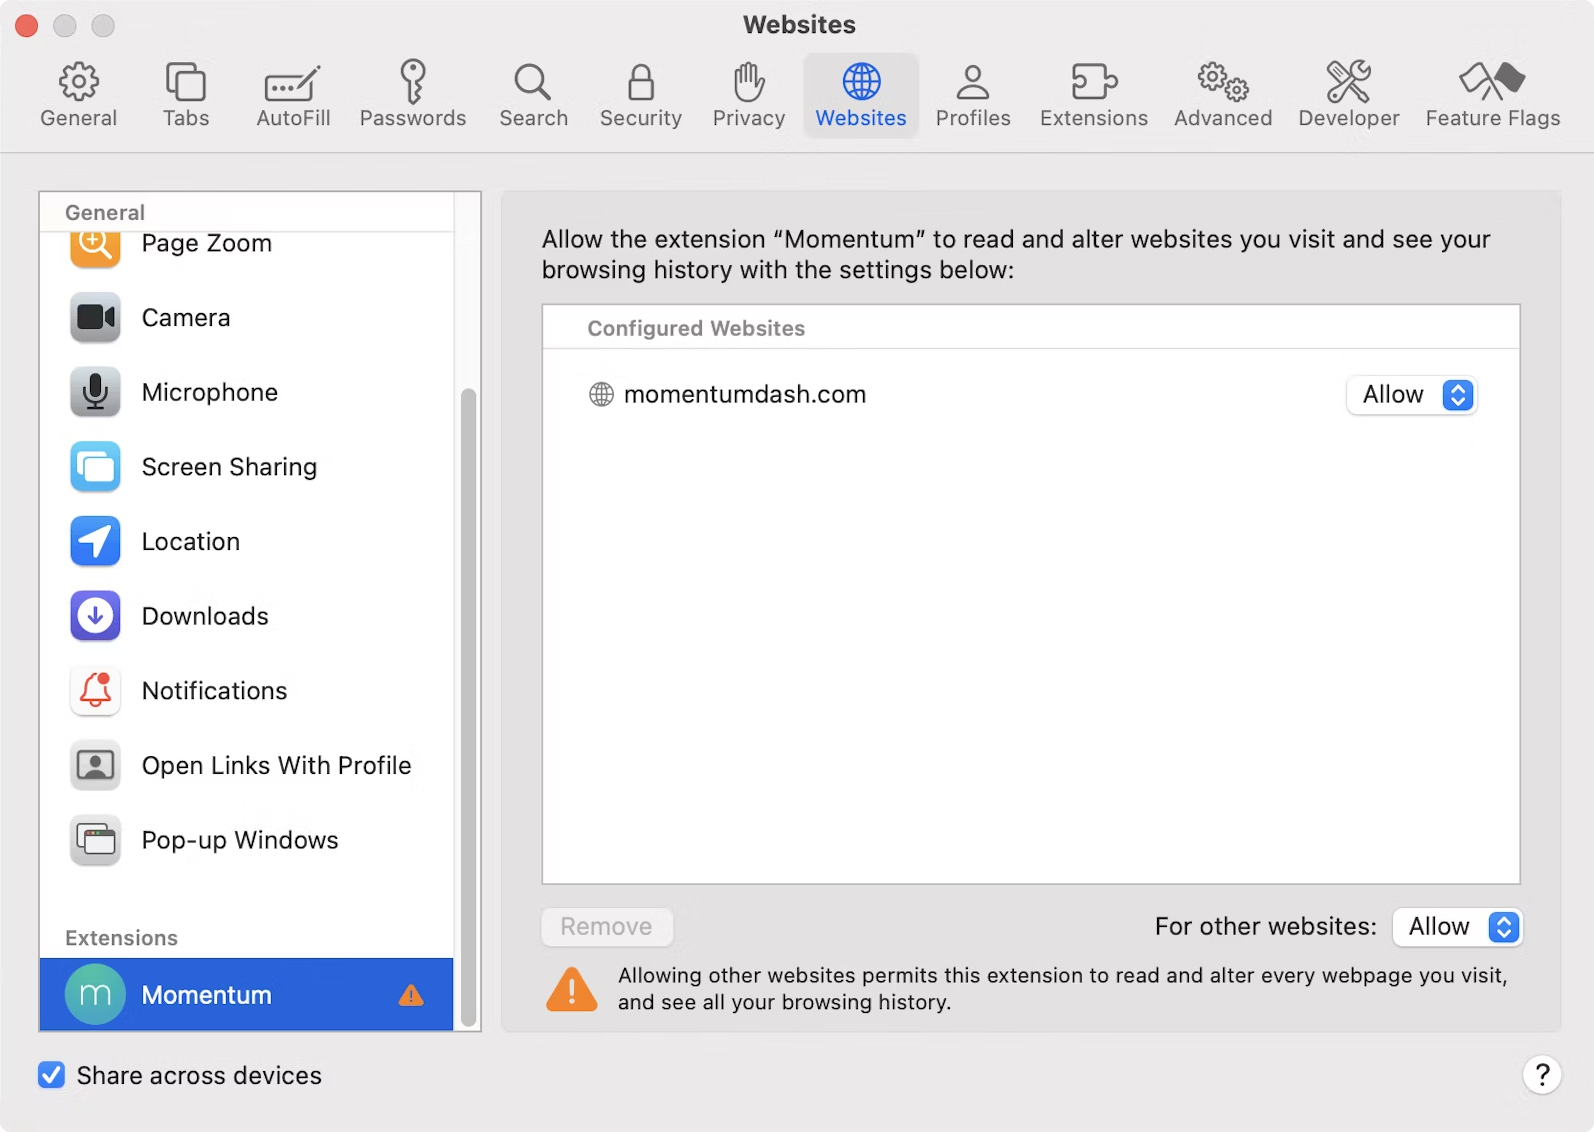
Task: Click the warning triangle in Momentum row
Action: tap(411, 995)
